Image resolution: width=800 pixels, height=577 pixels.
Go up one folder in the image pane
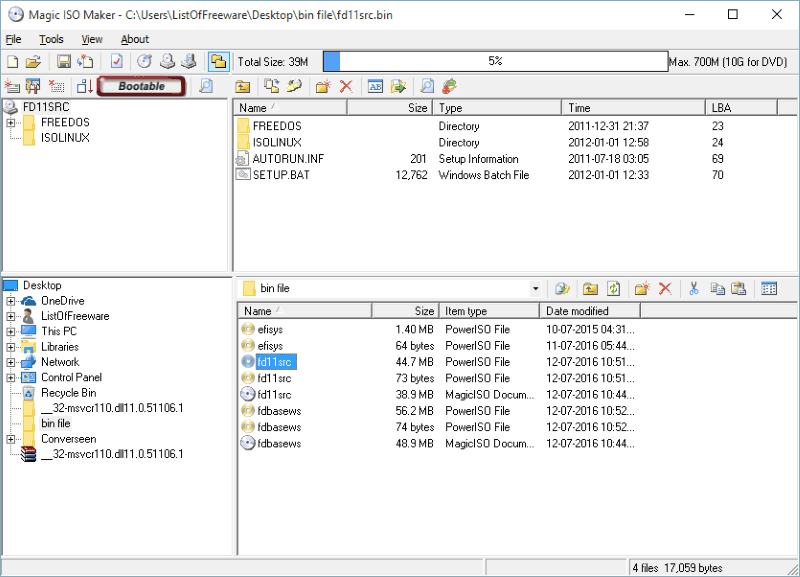243,87
